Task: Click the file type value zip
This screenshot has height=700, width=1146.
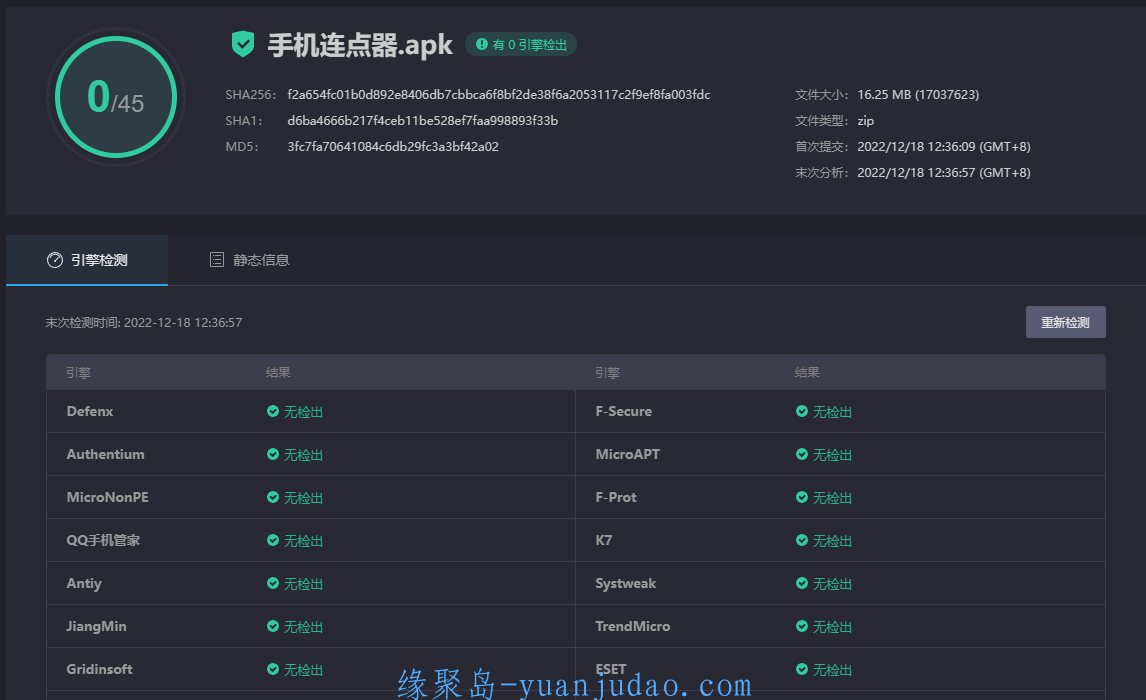Action: click(x=865, y=121)
